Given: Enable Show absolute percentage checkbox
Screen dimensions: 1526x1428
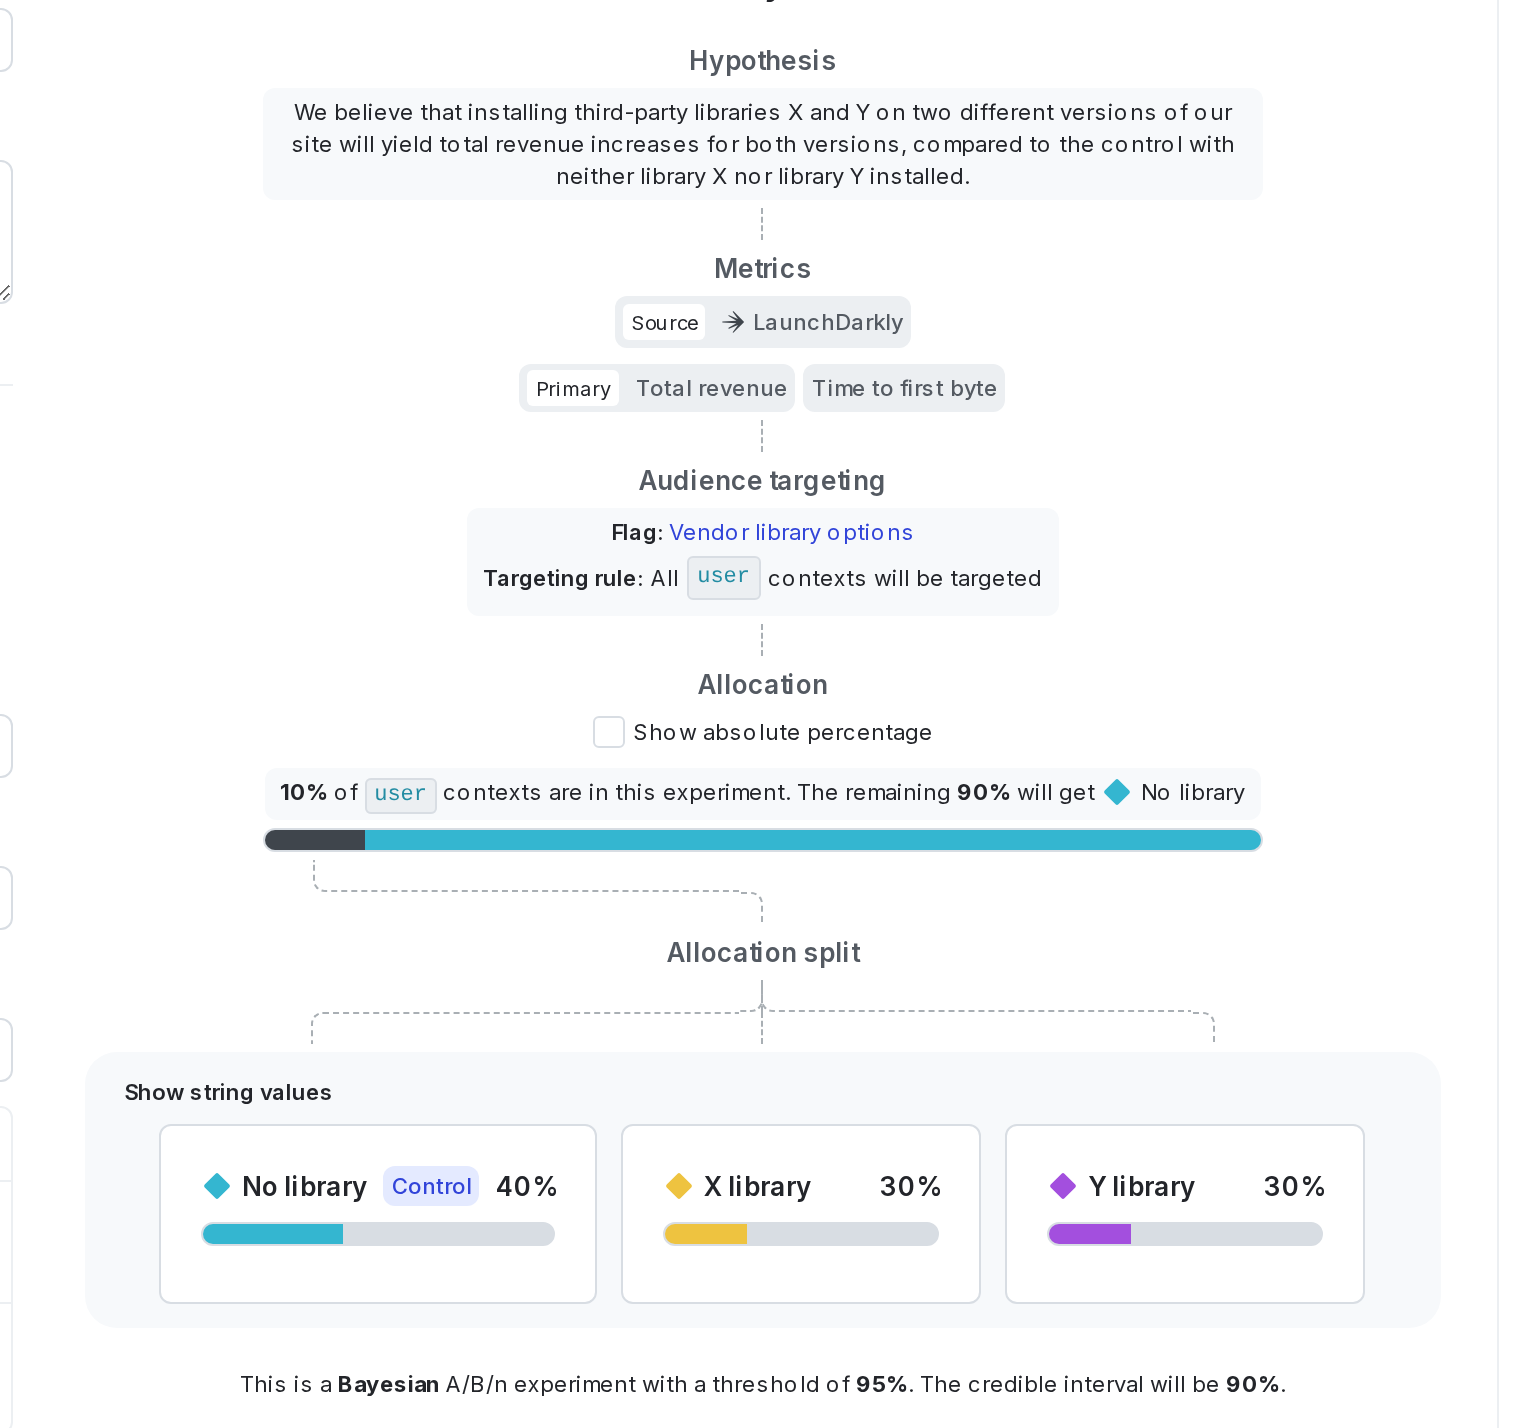Looking at the screenshot, I should pyautogui.click(x=609, y=732).
